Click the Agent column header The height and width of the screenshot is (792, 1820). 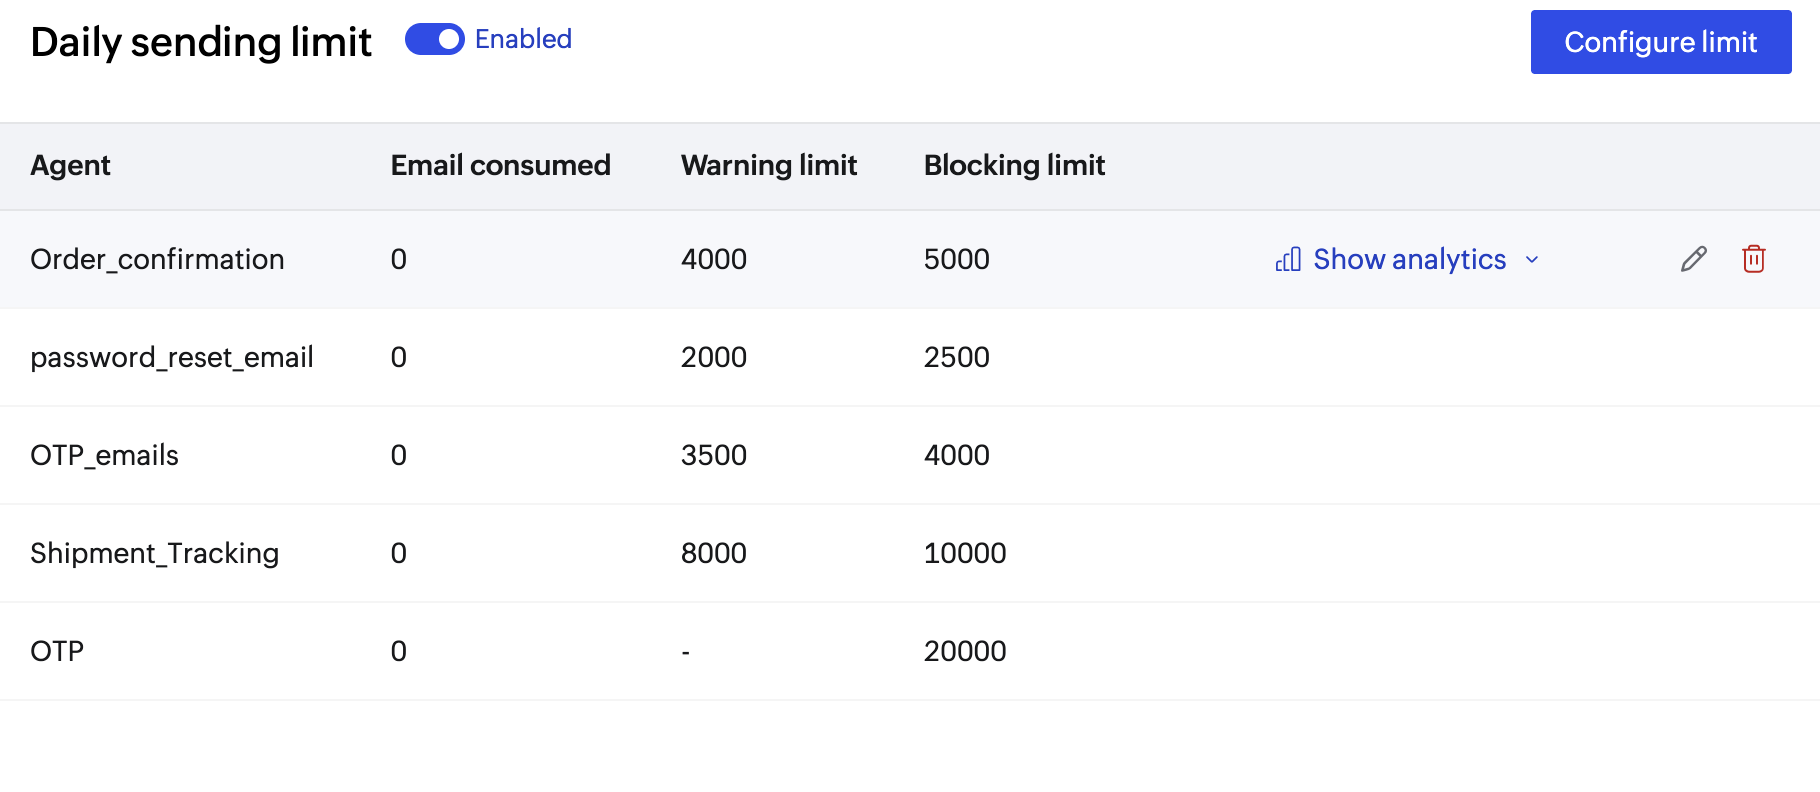pos(70,166)
